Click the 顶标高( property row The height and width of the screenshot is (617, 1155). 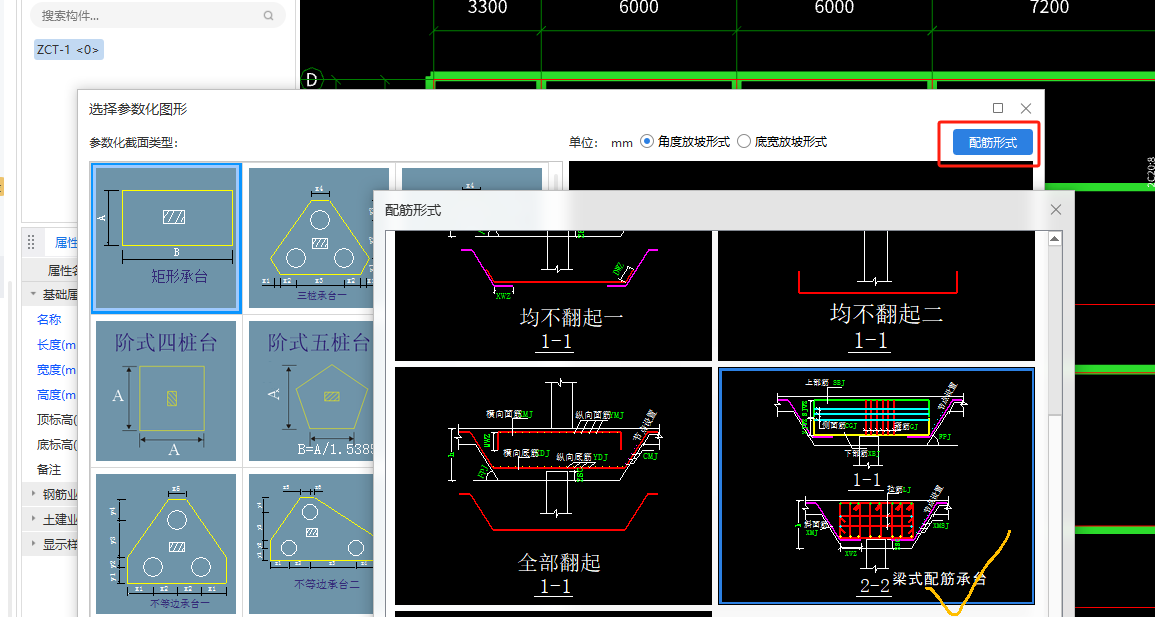[x=49, y=419]
